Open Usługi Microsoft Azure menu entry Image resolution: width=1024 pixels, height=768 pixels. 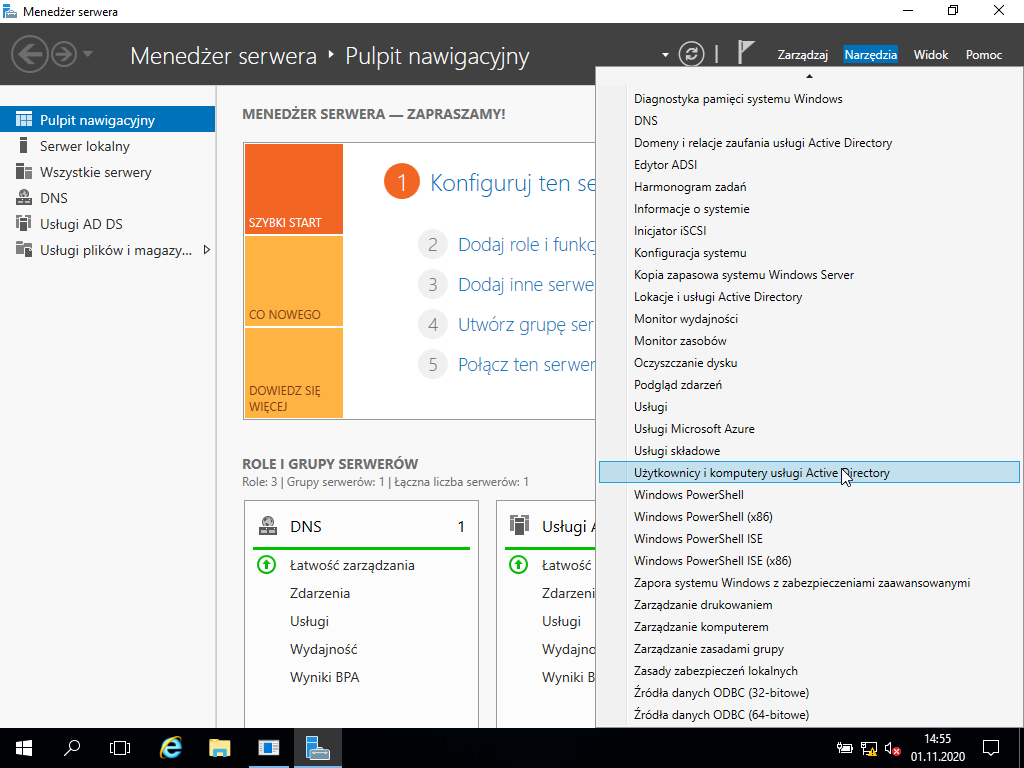click(809, 428)
